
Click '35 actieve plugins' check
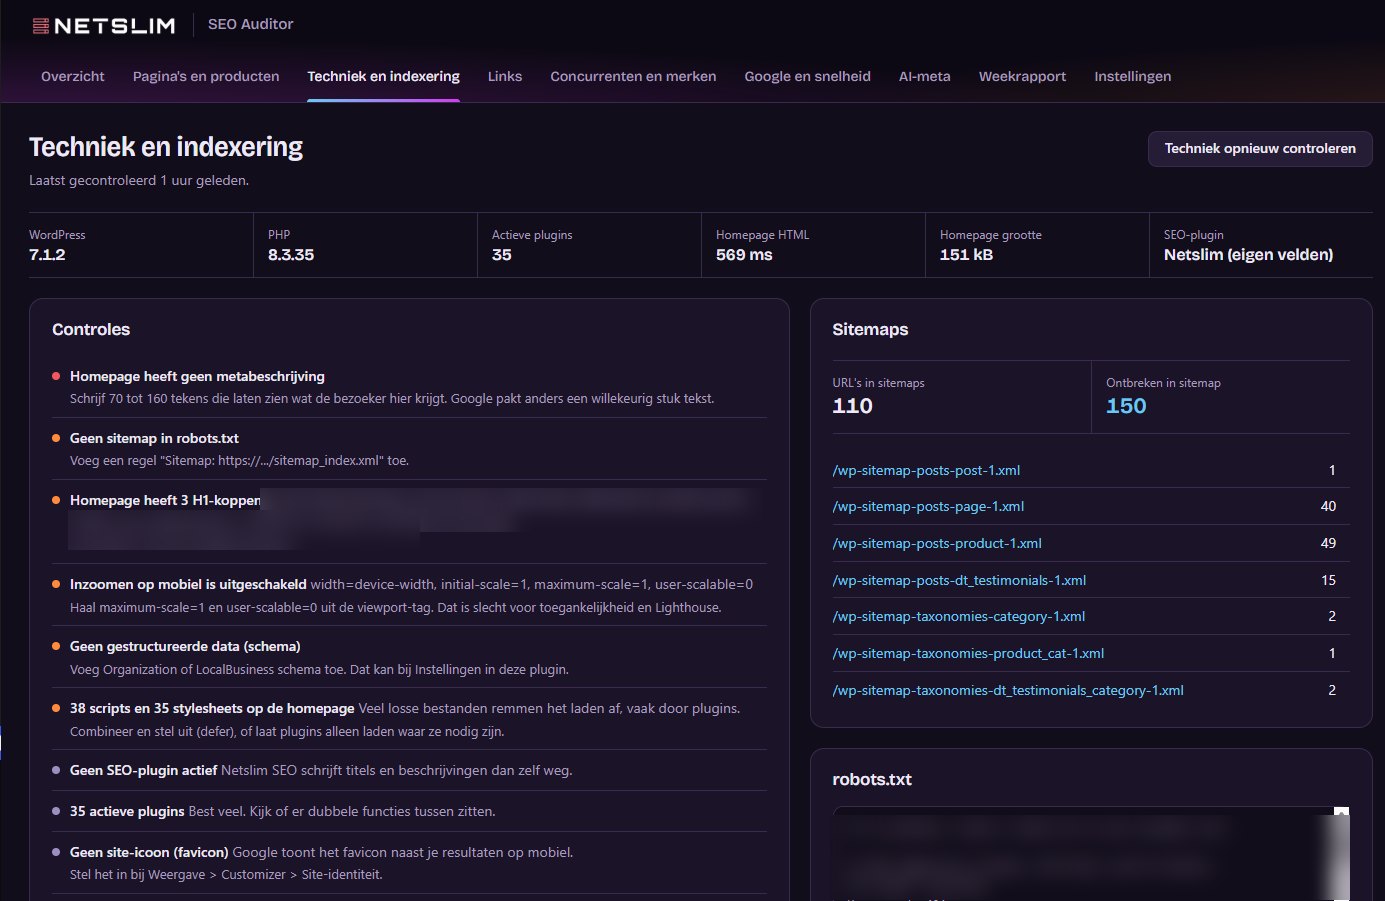click(x=127, y=811)
